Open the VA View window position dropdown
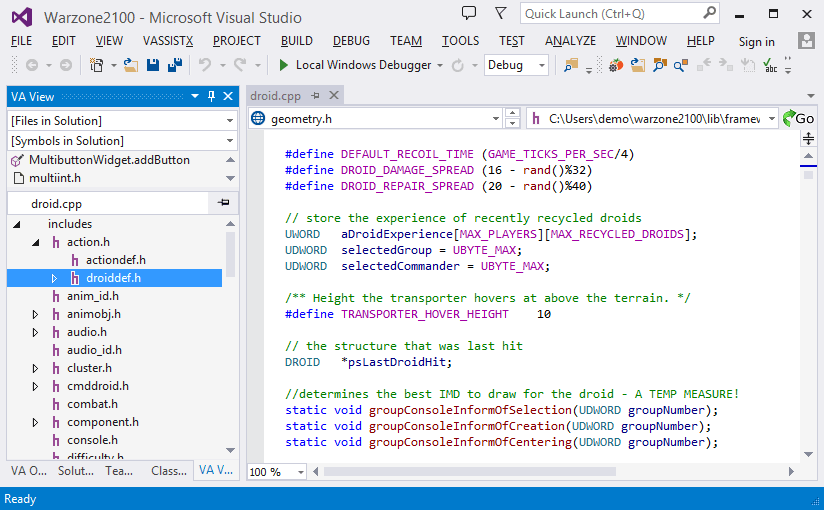This screenshot has height=510, width=824. 195,96
